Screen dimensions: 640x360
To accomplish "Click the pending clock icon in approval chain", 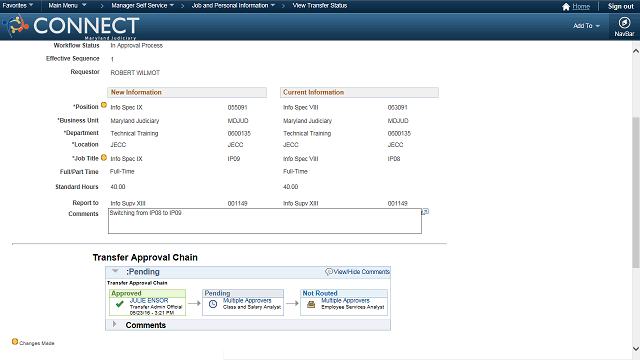I will pos(213,304).
